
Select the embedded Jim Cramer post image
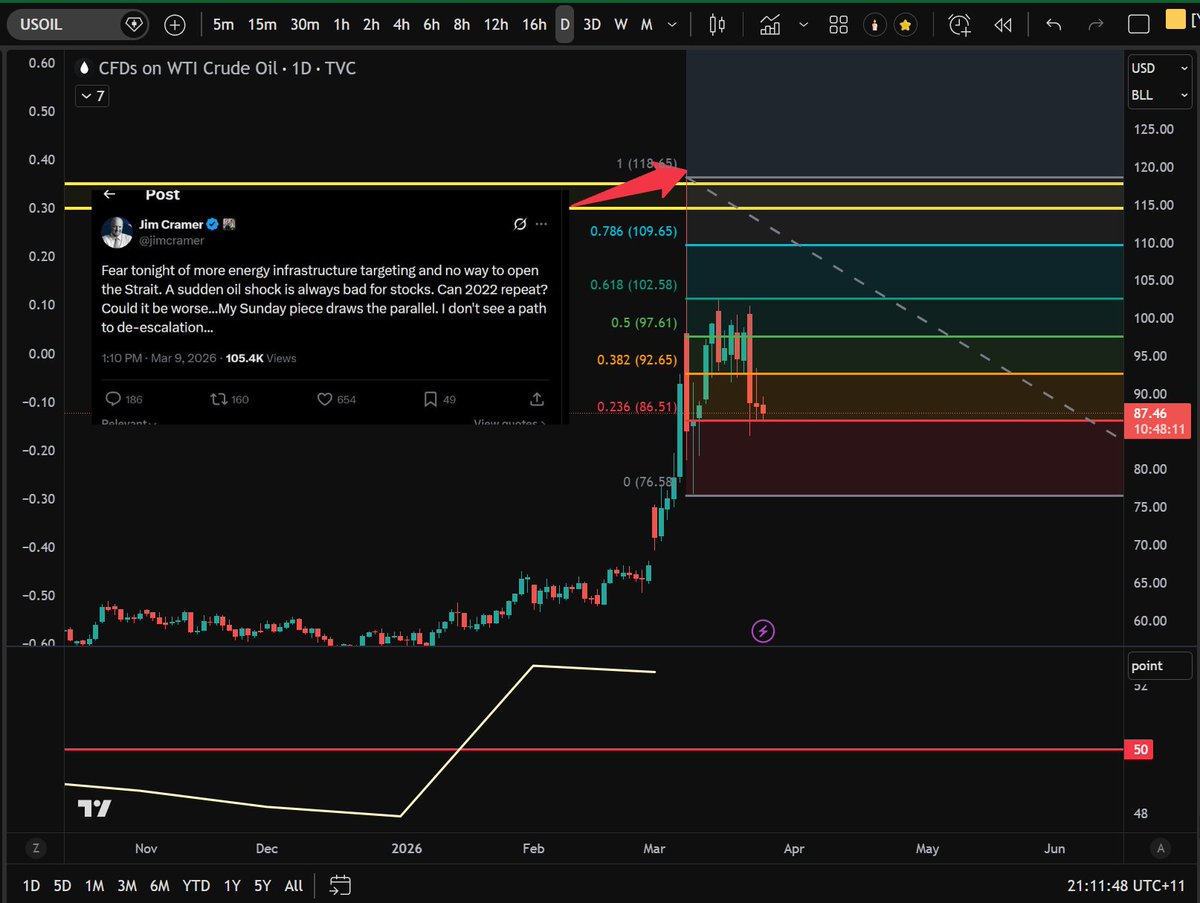[x=330, y=307]
